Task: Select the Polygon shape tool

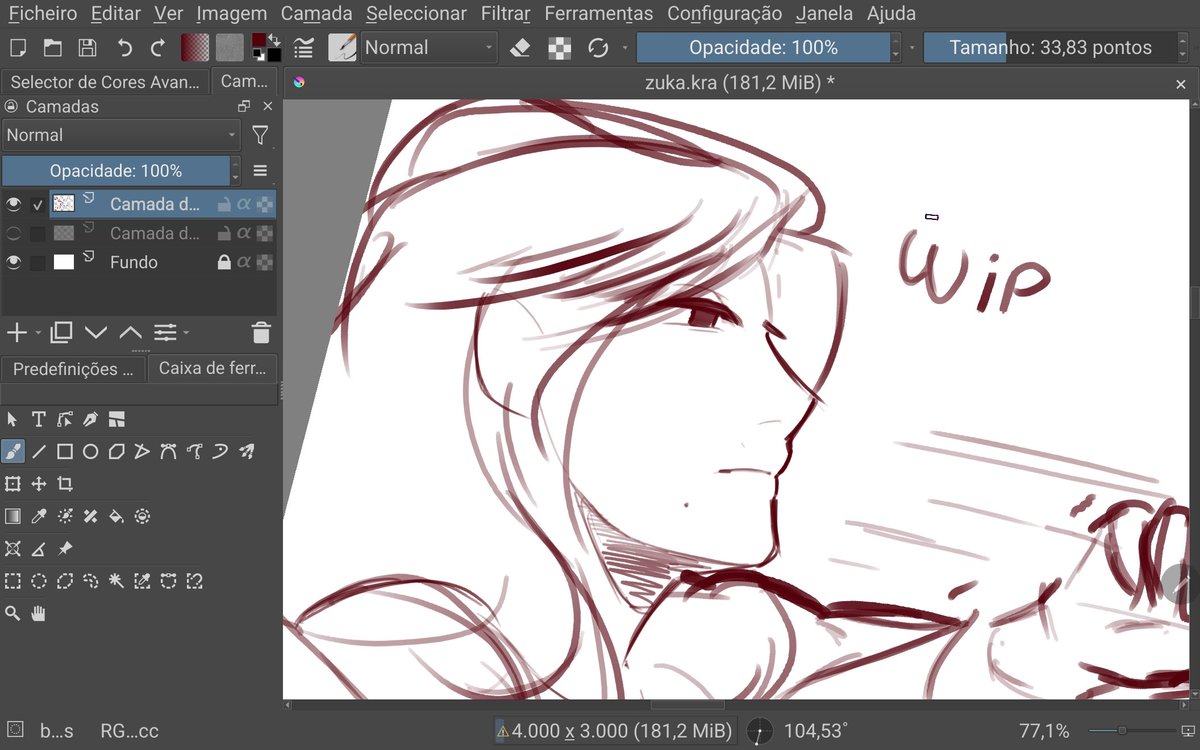Action: [x=116, y=452]
